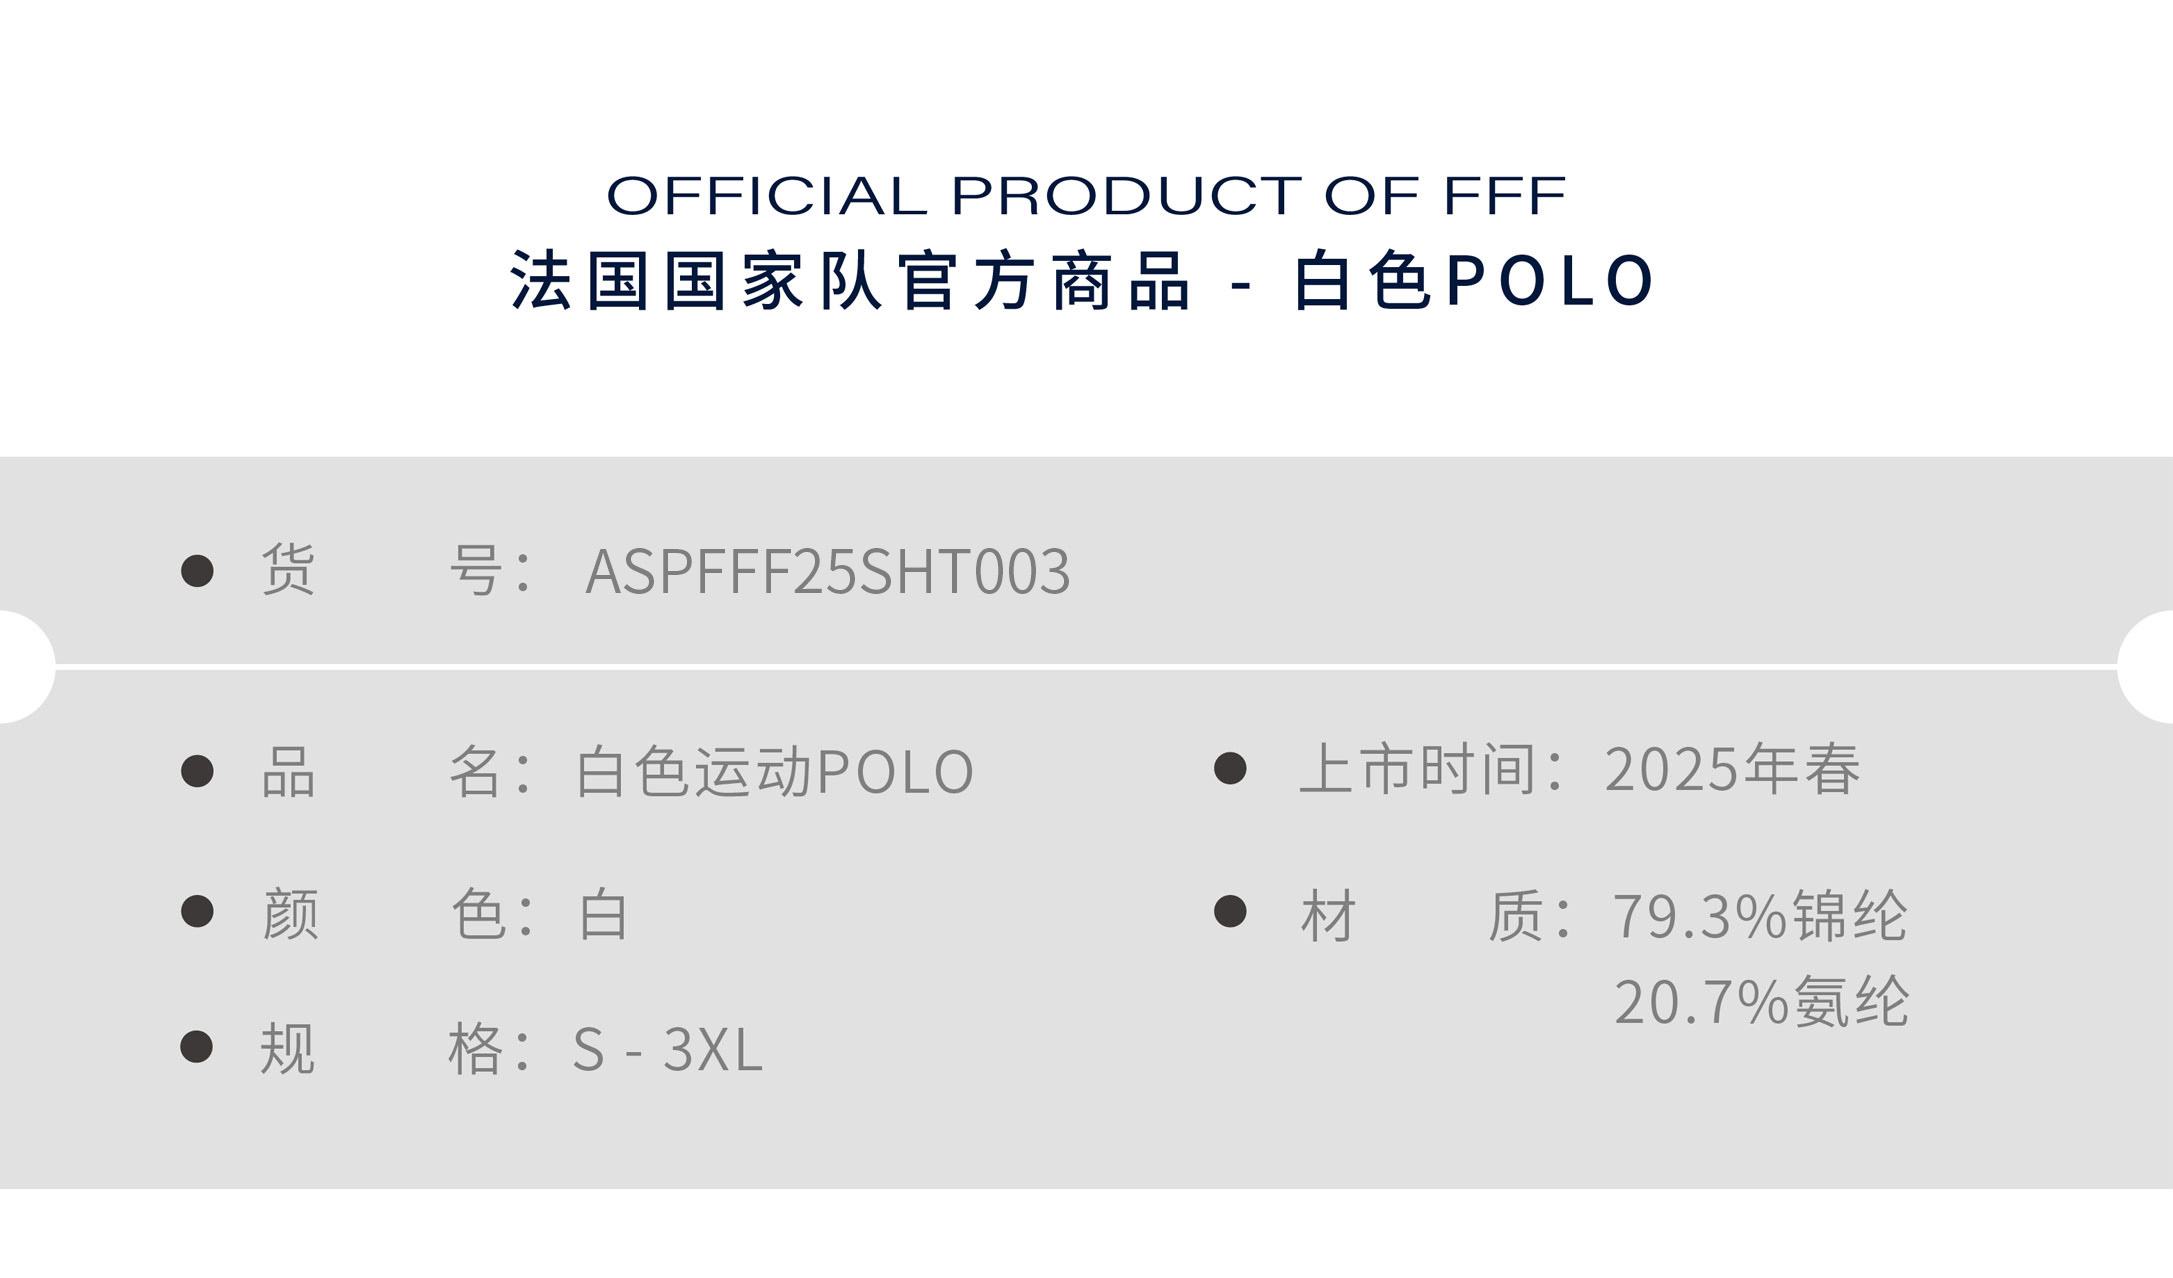Click the bullet dot beside 颜色
The height and width of the screenshot is (1278, 2173).
click(x=197, y=911)
